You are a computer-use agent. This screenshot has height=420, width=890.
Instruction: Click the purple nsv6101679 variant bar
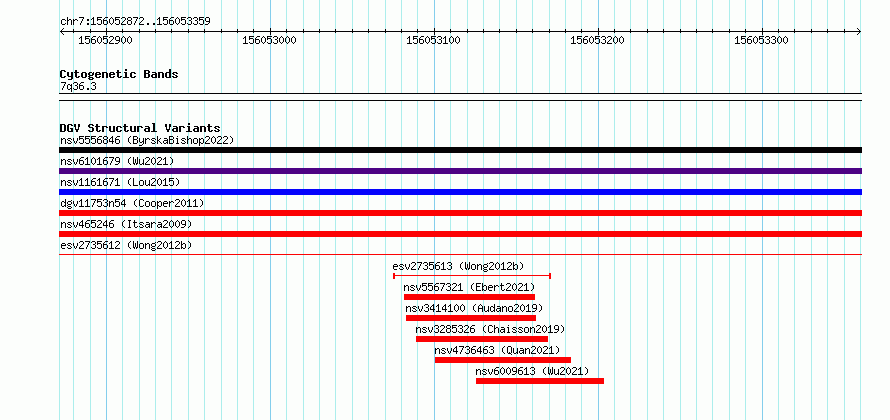[460, 171]
